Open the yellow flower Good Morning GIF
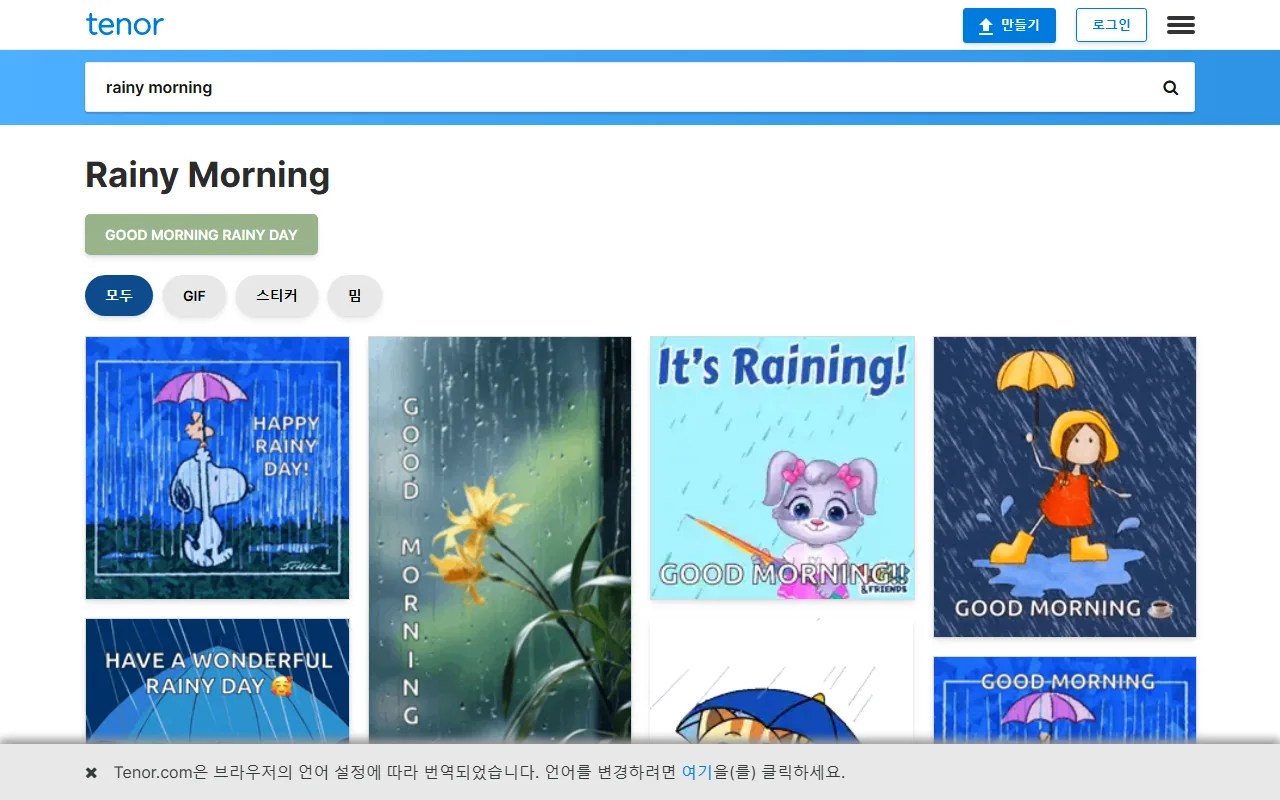Screen dimensions: 1280x800 pyautogui.click(x=500, y=540)
